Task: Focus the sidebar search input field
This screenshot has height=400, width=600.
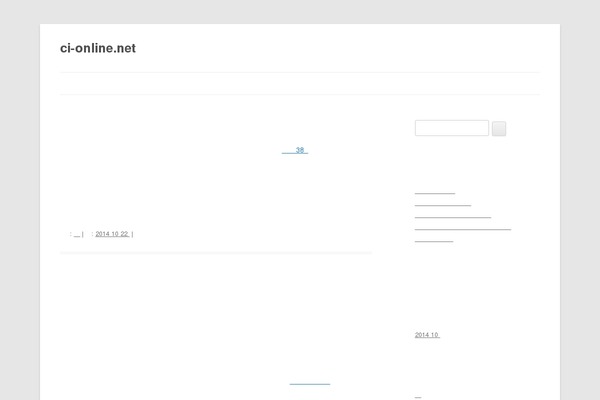Action: 452,128
